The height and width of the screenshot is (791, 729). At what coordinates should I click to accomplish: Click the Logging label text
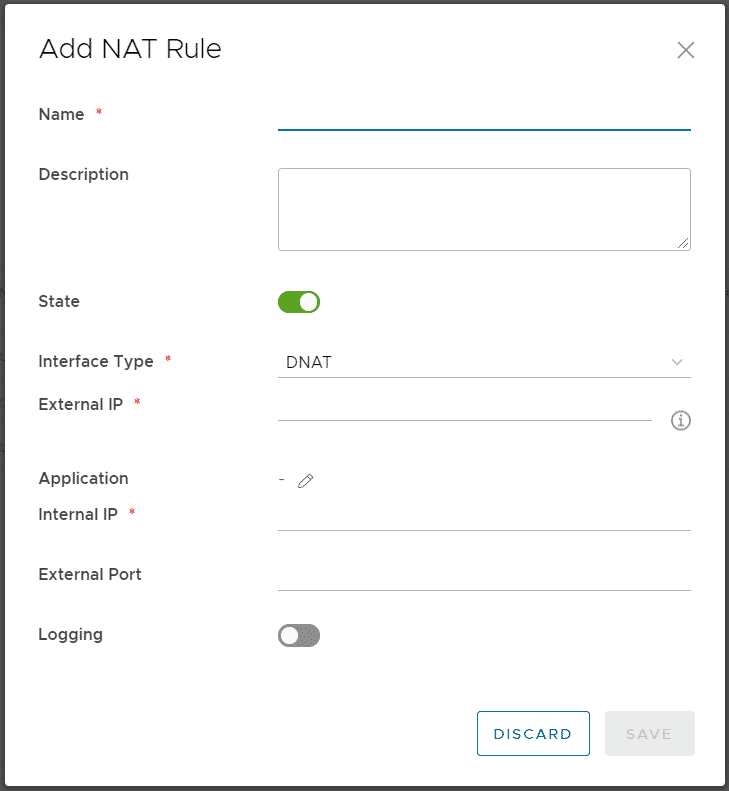click(71, 635)
